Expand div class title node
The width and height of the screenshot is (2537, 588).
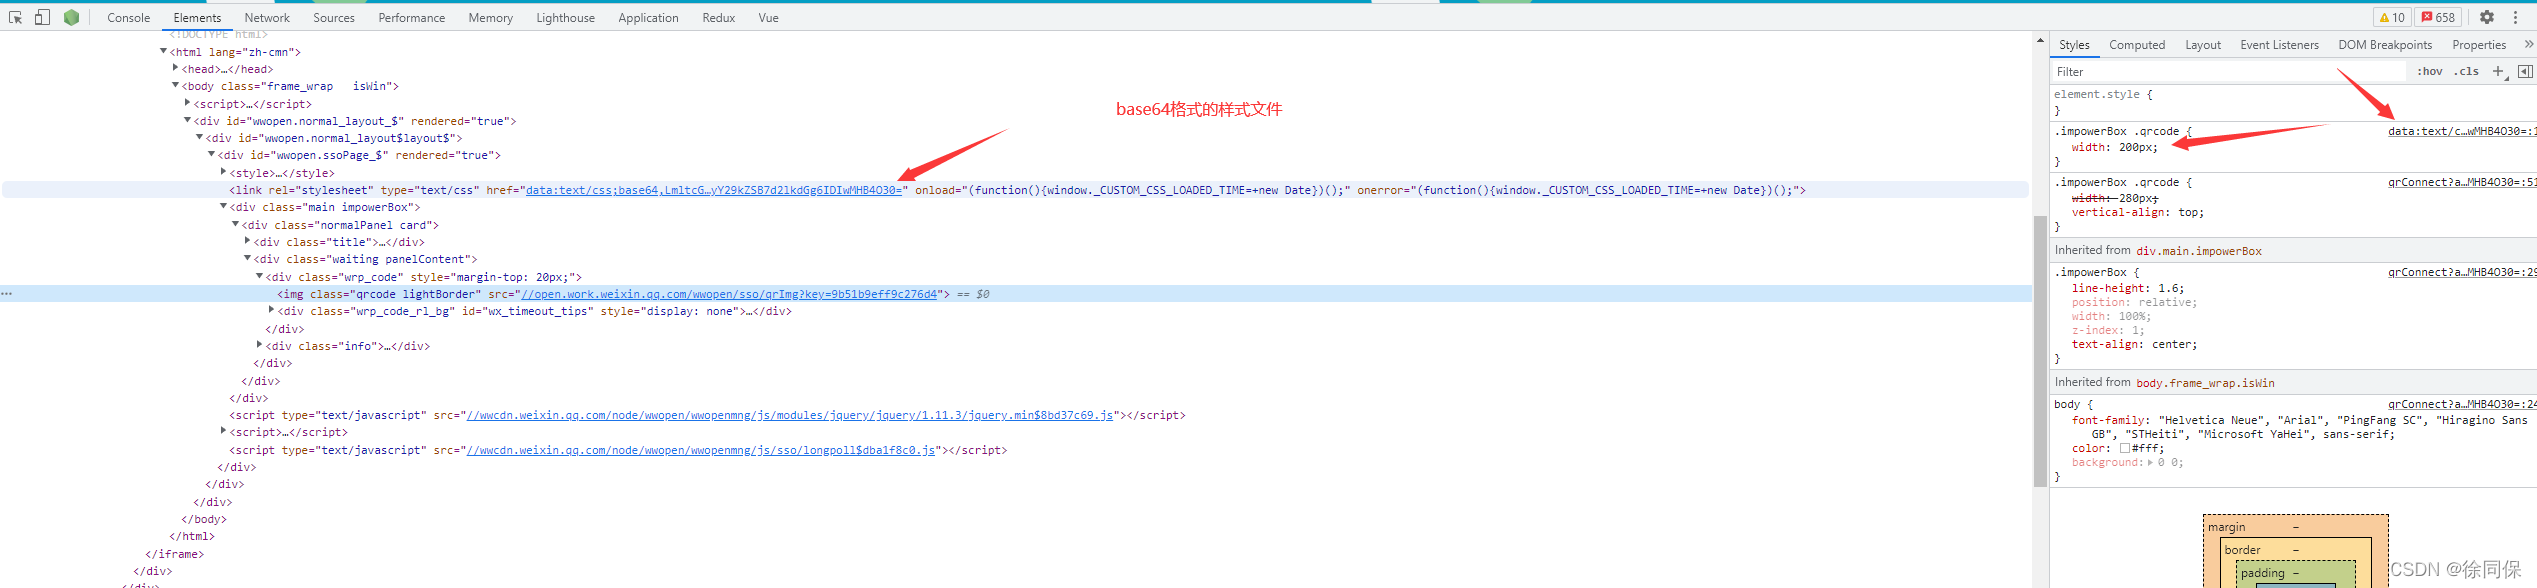(247, 241)
